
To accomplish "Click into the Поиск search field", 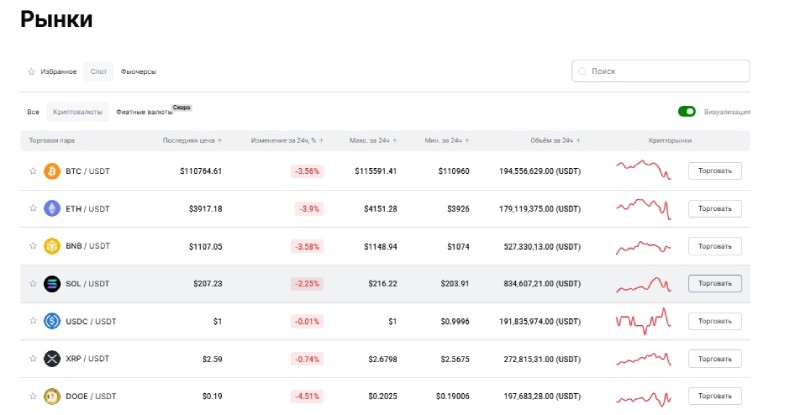I will coord(665,72).
